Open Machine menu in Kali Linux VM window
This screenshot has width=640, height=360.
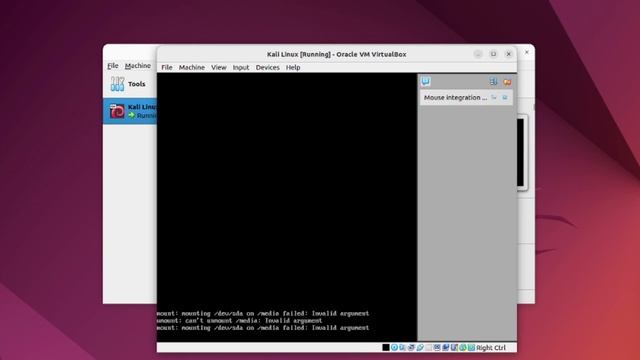191,67
